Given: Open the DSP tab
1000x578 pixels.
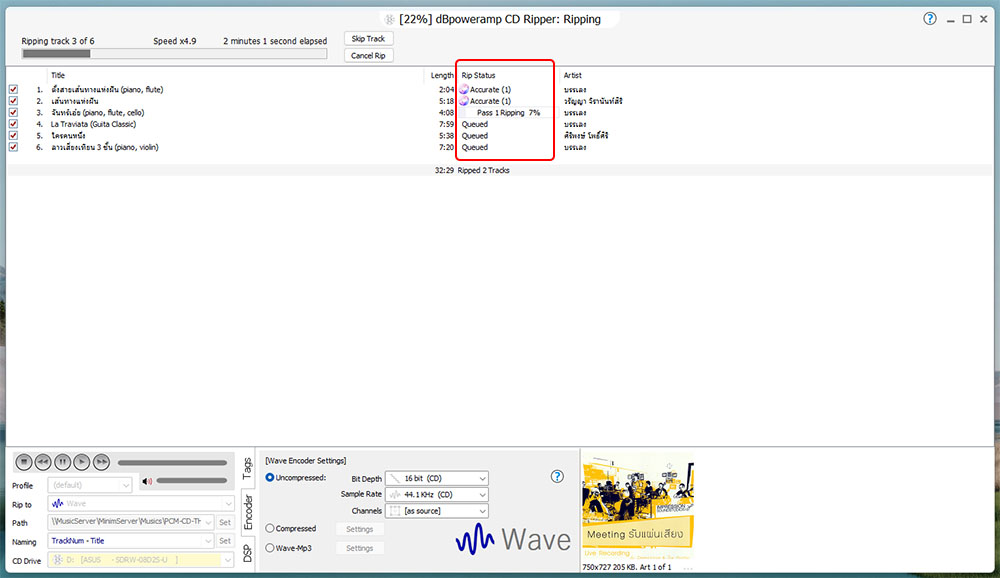Looking at the screenshot, I should coord(247,555).
